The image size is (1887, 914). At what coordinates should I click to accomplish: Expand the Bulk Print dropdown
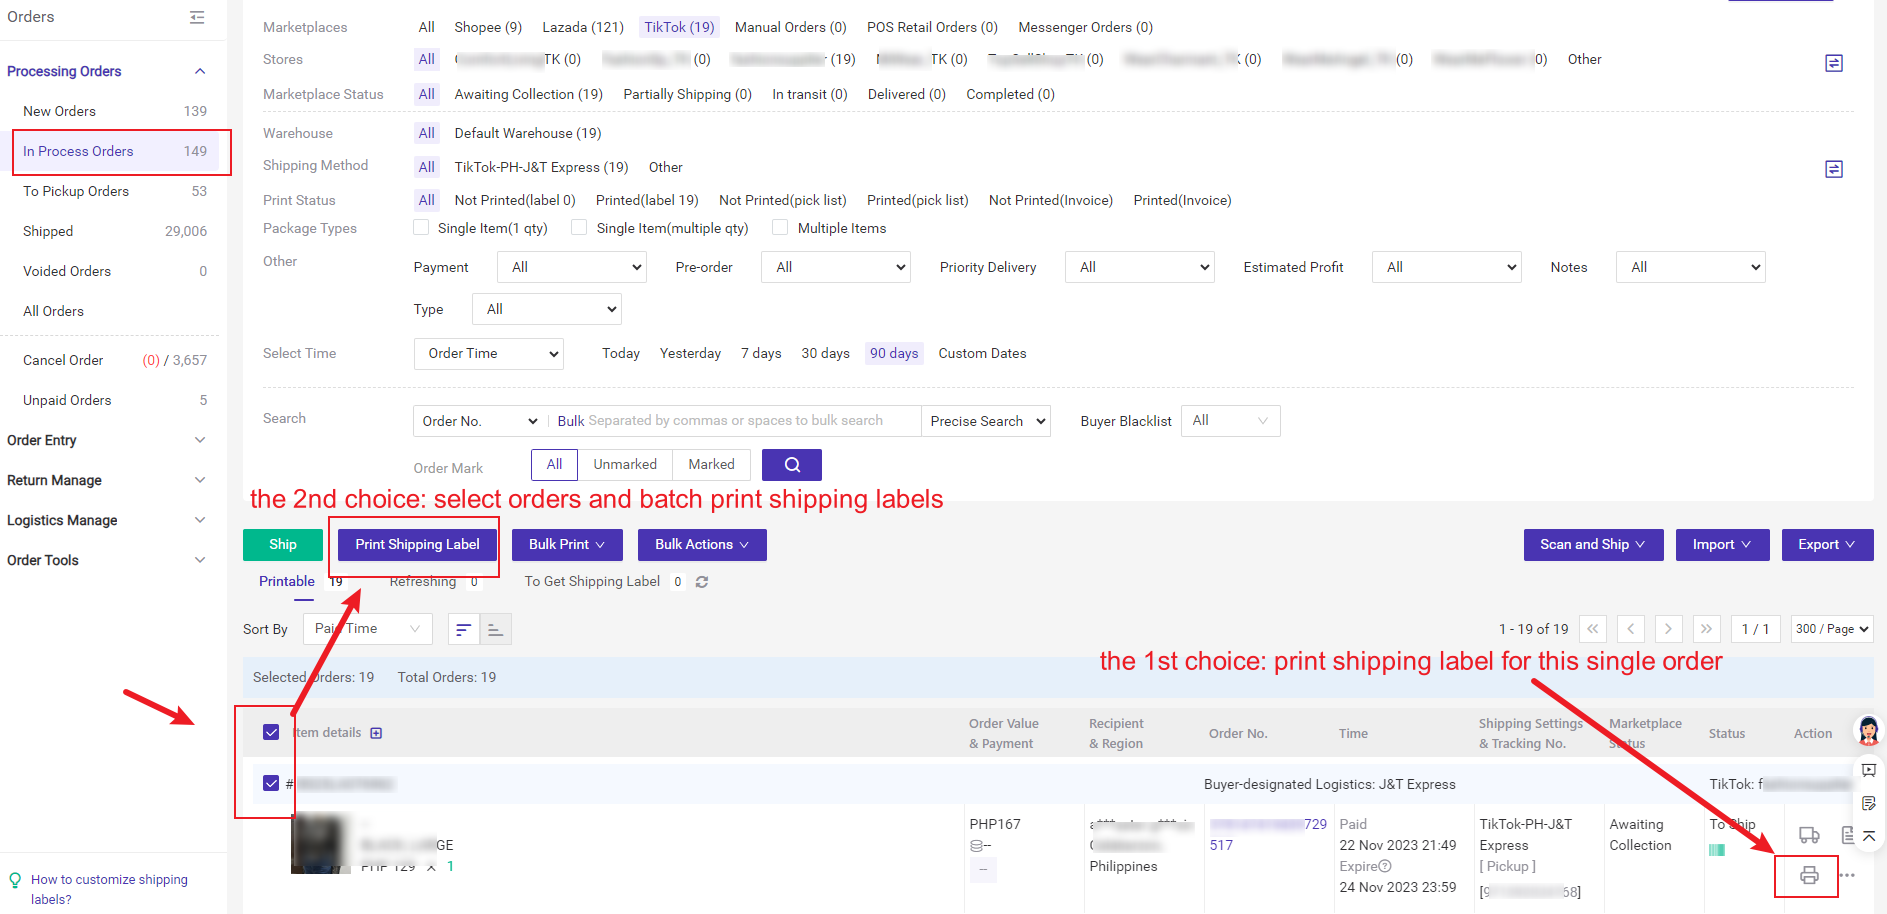pyautogui.click(x=566, y=545)
